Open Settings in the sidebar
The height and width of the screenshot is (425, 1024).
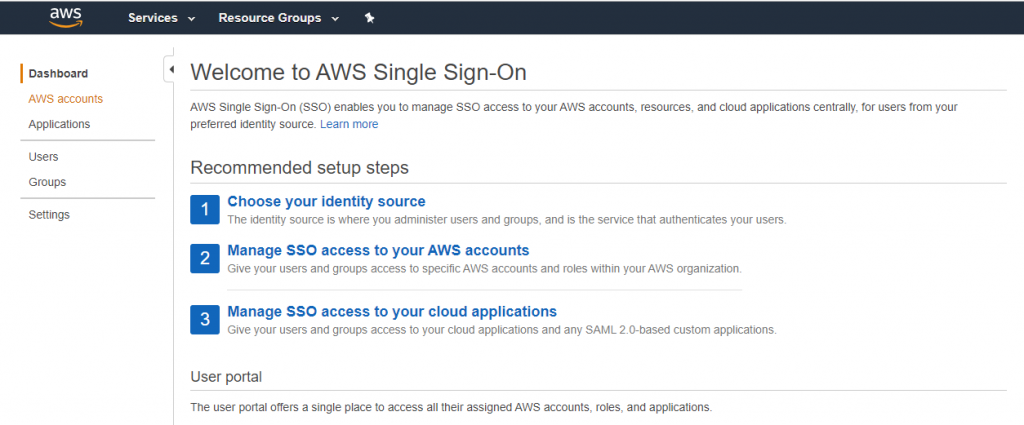click(x=49, y=215)
